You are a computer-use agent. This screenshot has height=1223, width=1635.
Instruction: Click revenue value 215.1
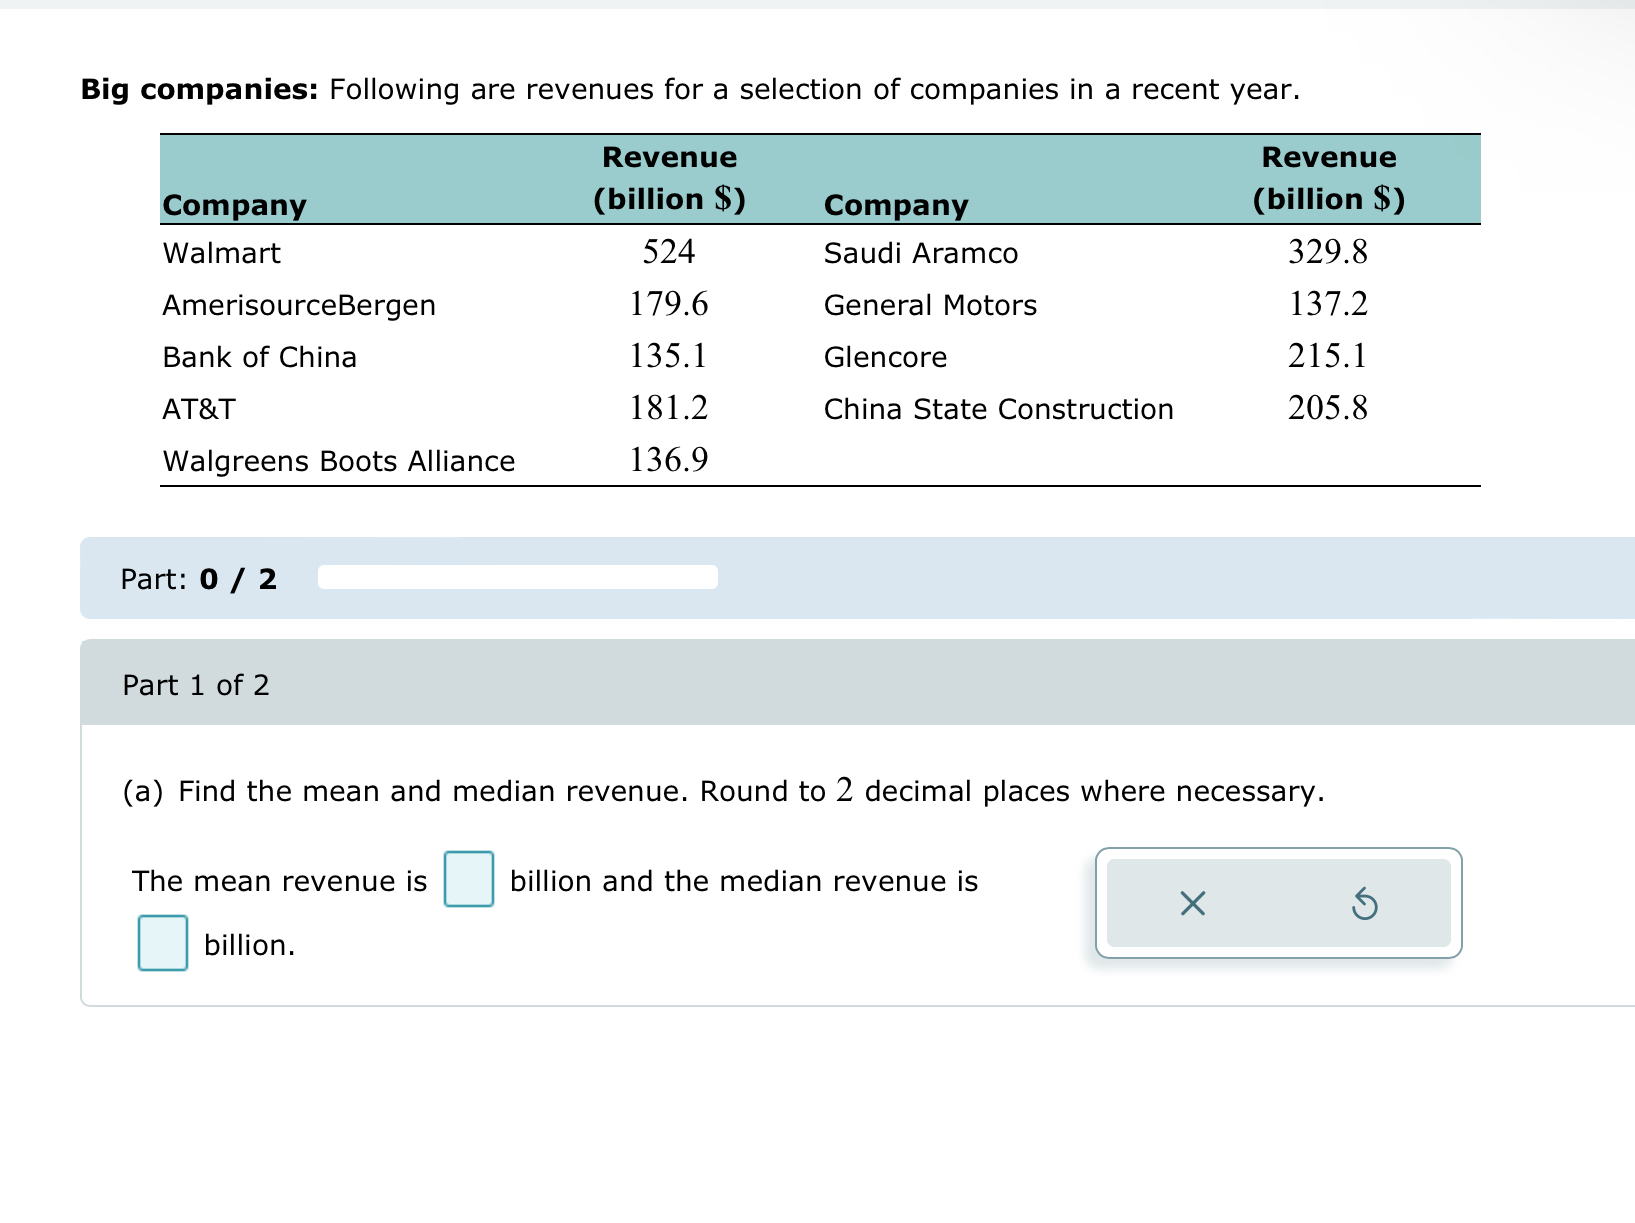(1328, 355)
